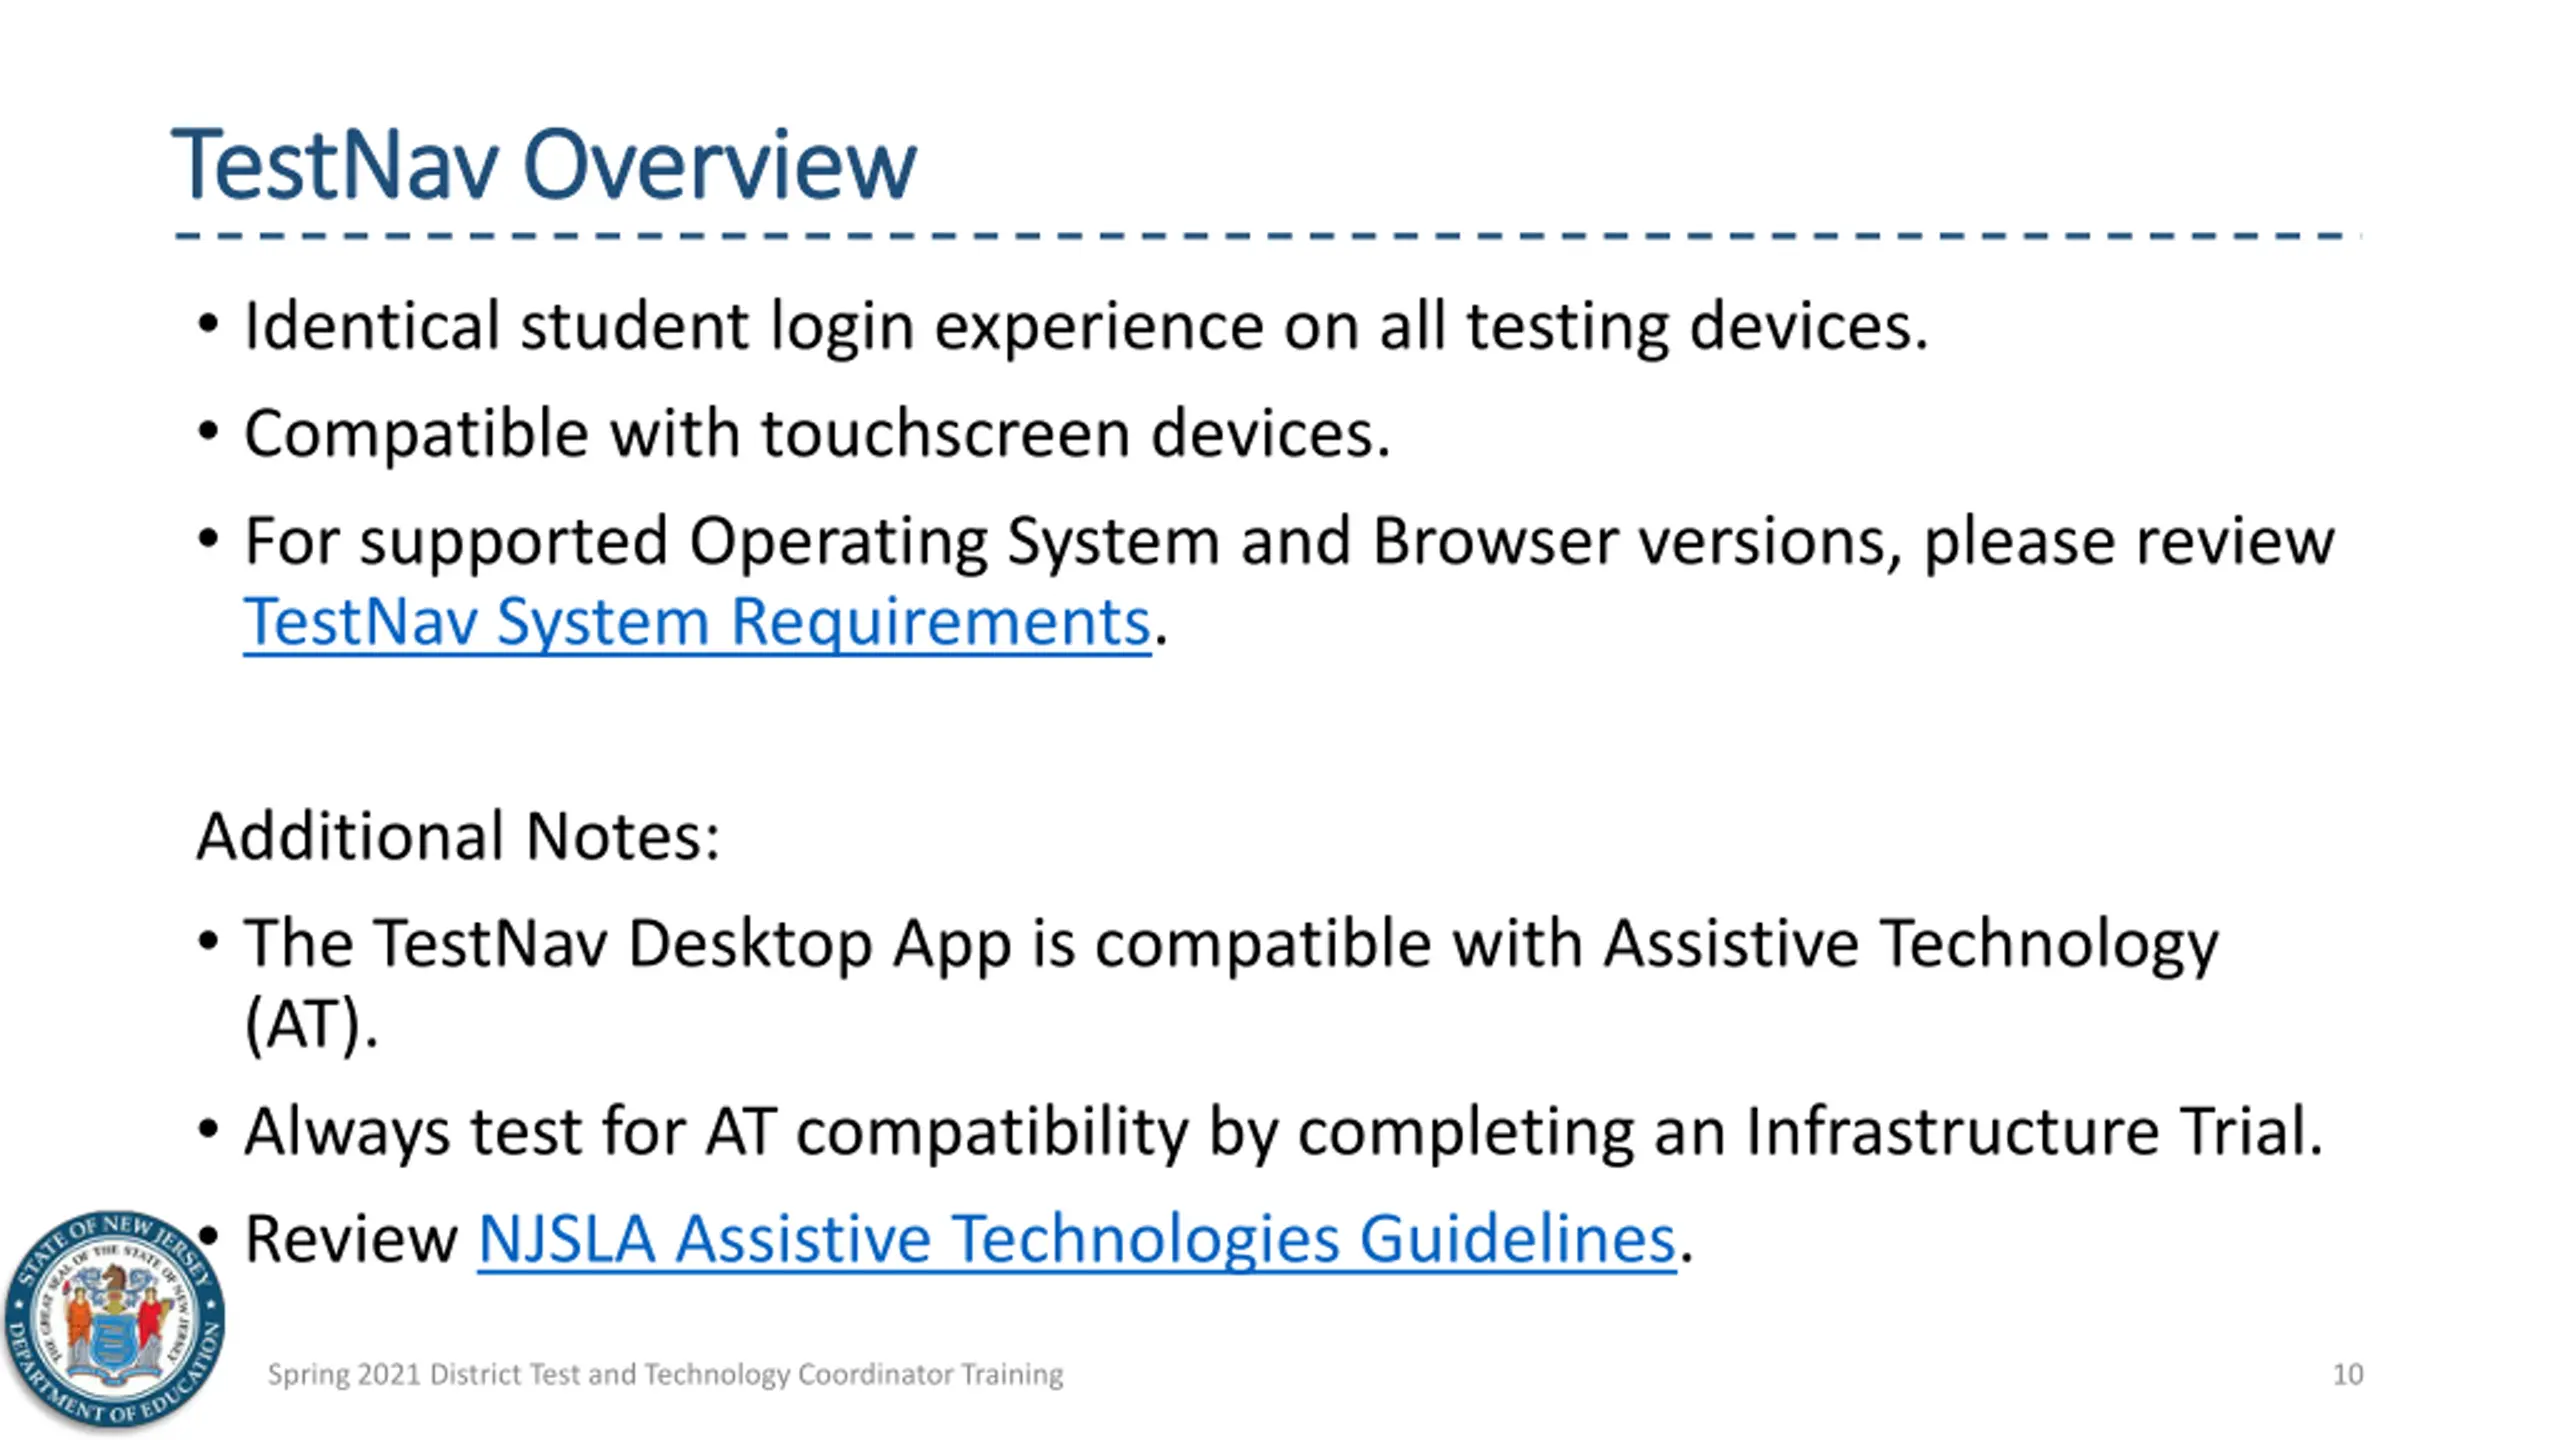Click the bullet dot before Identical
This screenshot has height=1440, width=2560.
208,324
